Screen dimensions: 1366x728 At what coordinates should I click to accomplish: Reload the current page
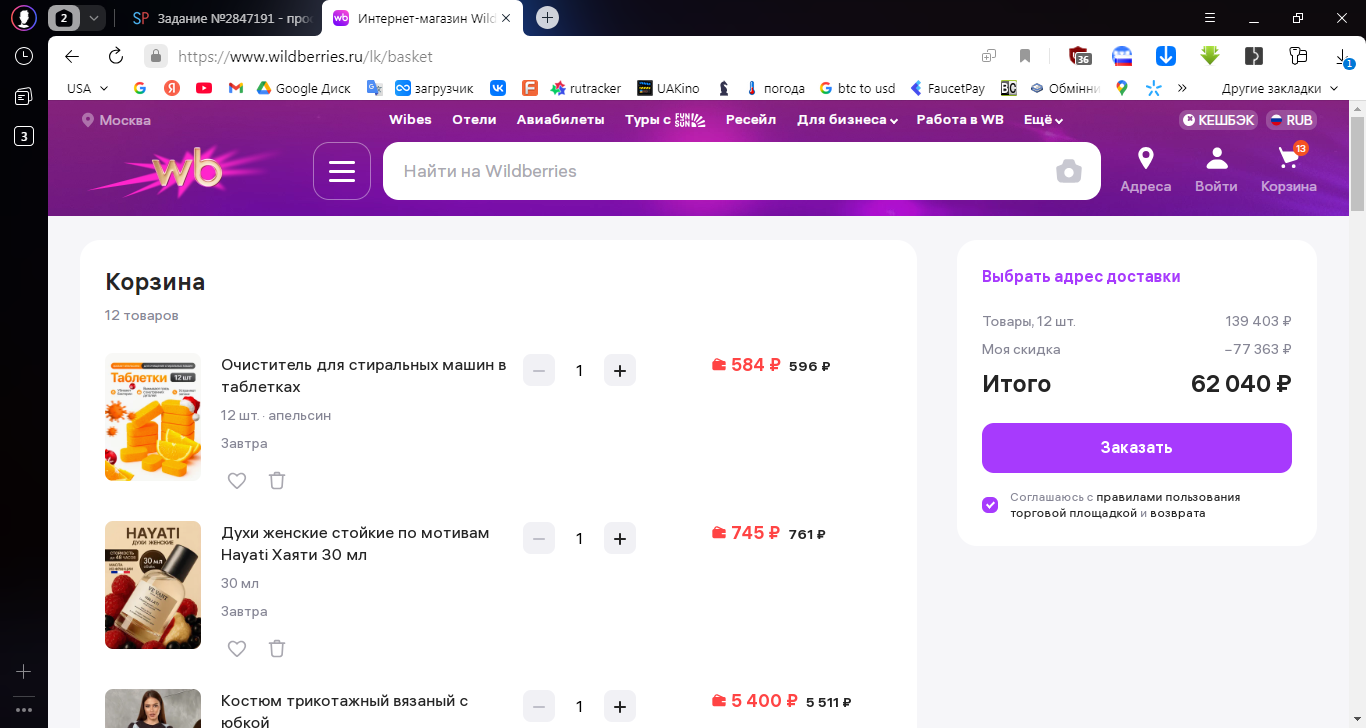coord(116,56)
